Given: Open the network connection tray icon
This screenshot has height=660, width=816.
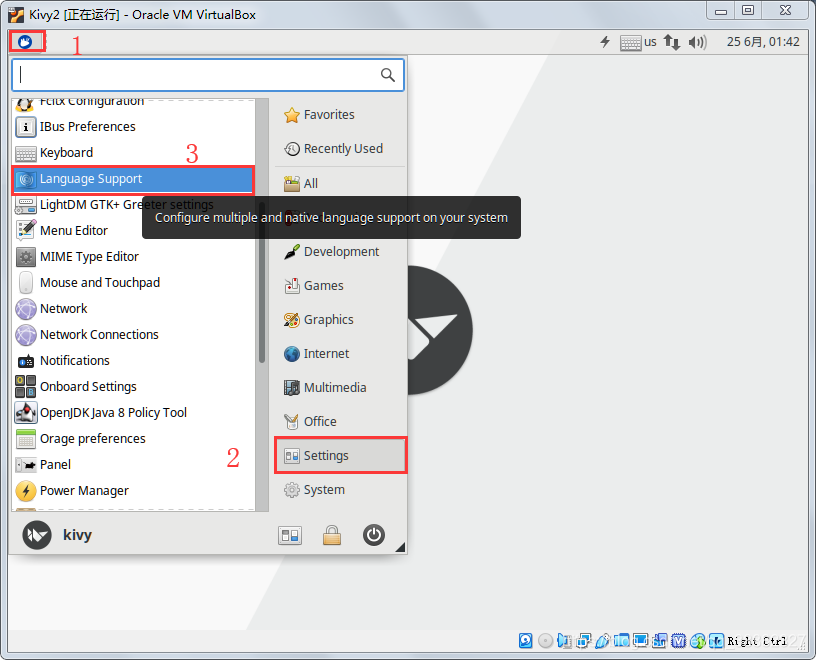Looking at the screenshot, I should [x=671, y=42].
